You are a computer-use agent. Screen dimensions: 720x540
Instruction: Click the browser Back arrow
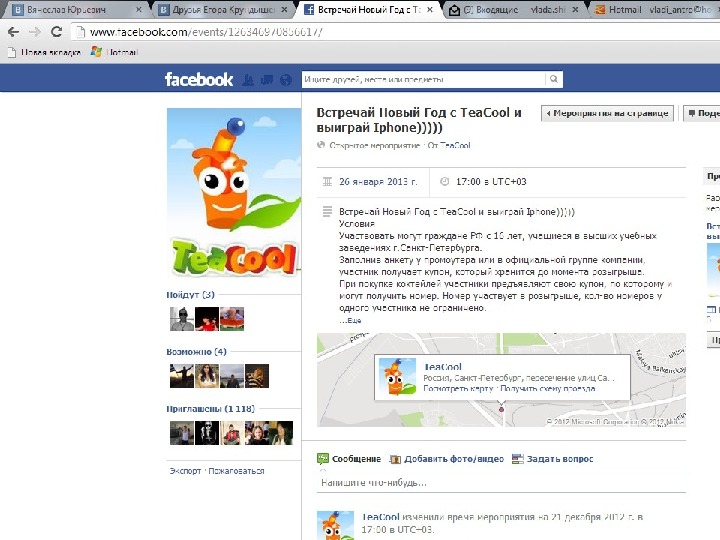click(13, 32)
